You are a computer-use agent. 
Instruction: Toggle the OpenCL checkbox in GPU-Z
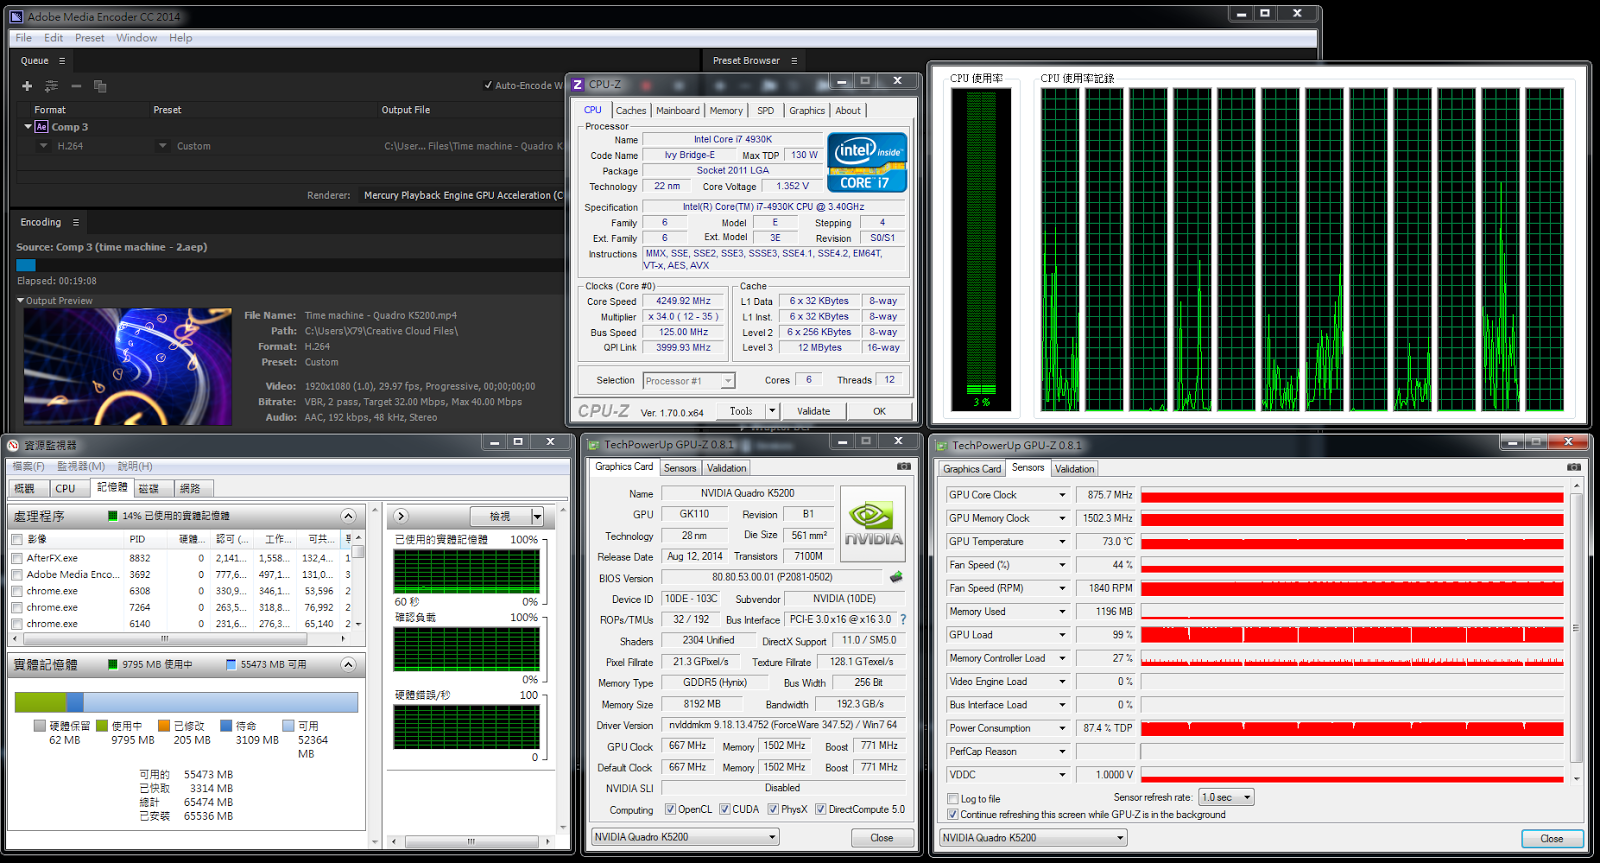671,809
